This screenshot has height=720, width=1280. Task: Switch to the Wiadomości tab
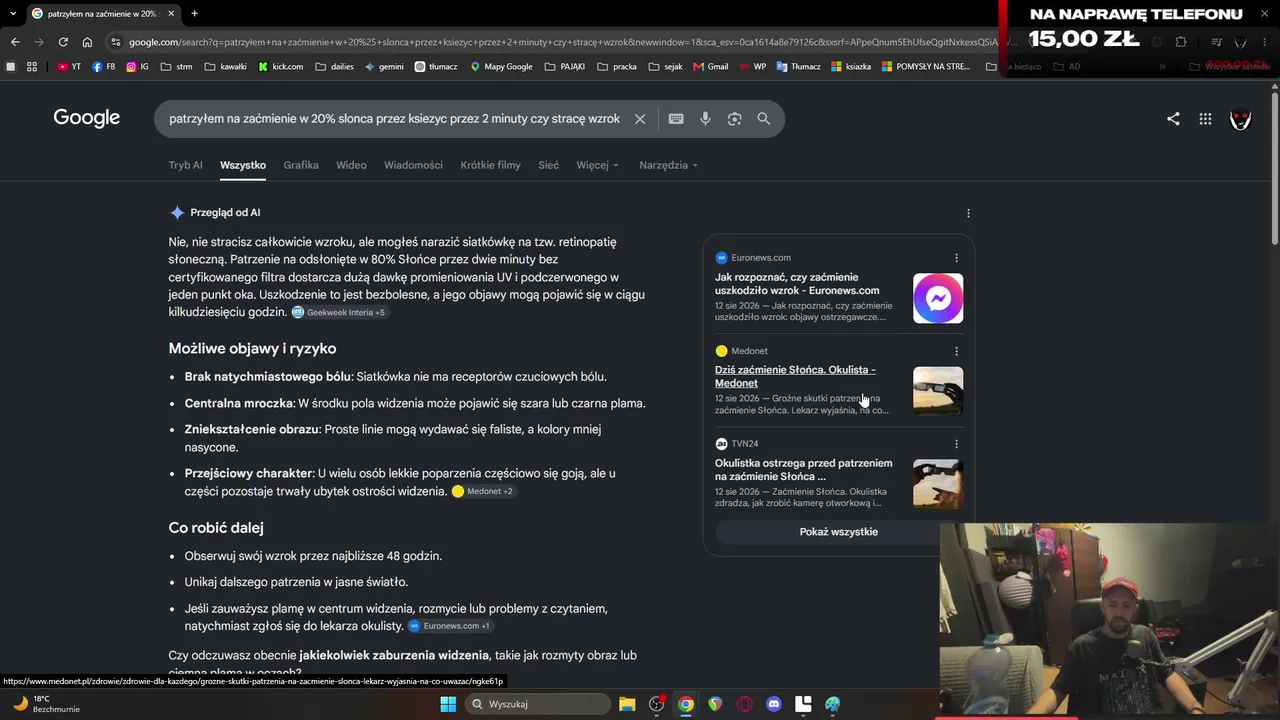tap(413, 165)
